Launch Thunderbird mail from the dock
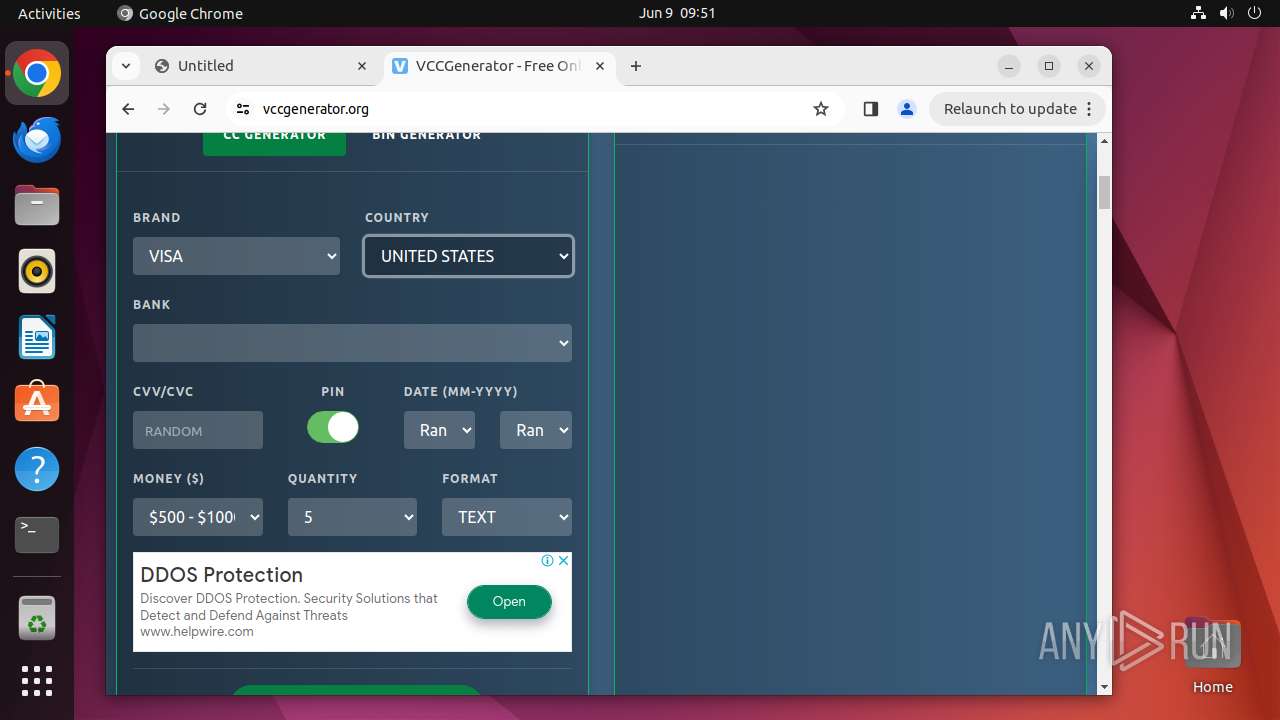 point(37,140)
